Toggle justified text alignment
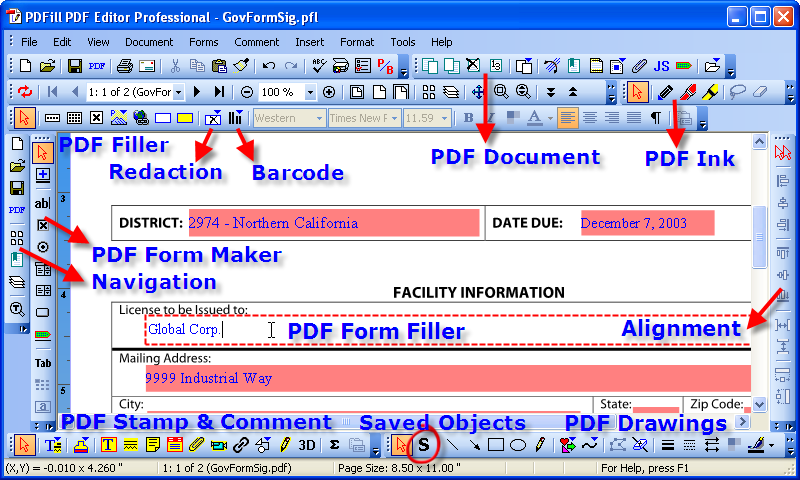Screen dimensions: 800x480 click(634, 118)
